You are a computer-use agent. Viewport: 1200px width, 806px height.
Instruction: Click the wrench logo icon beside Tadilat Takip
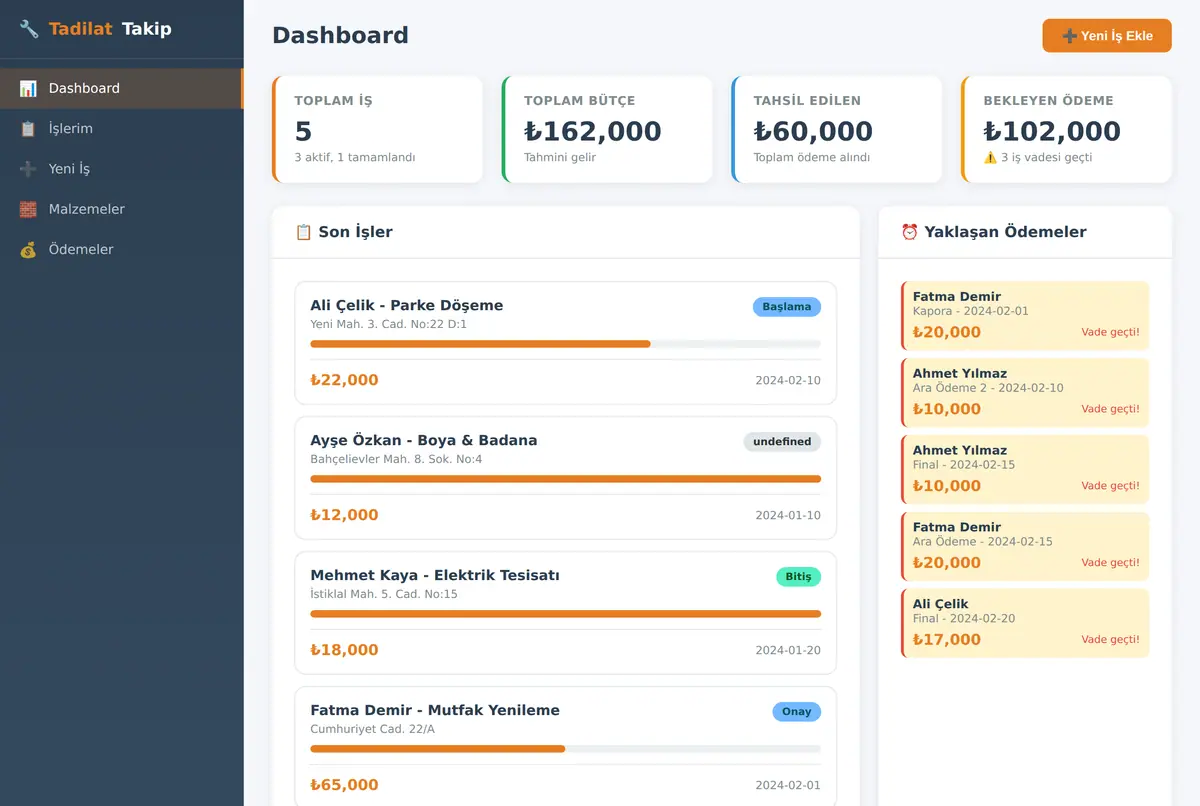click(29, 29)
